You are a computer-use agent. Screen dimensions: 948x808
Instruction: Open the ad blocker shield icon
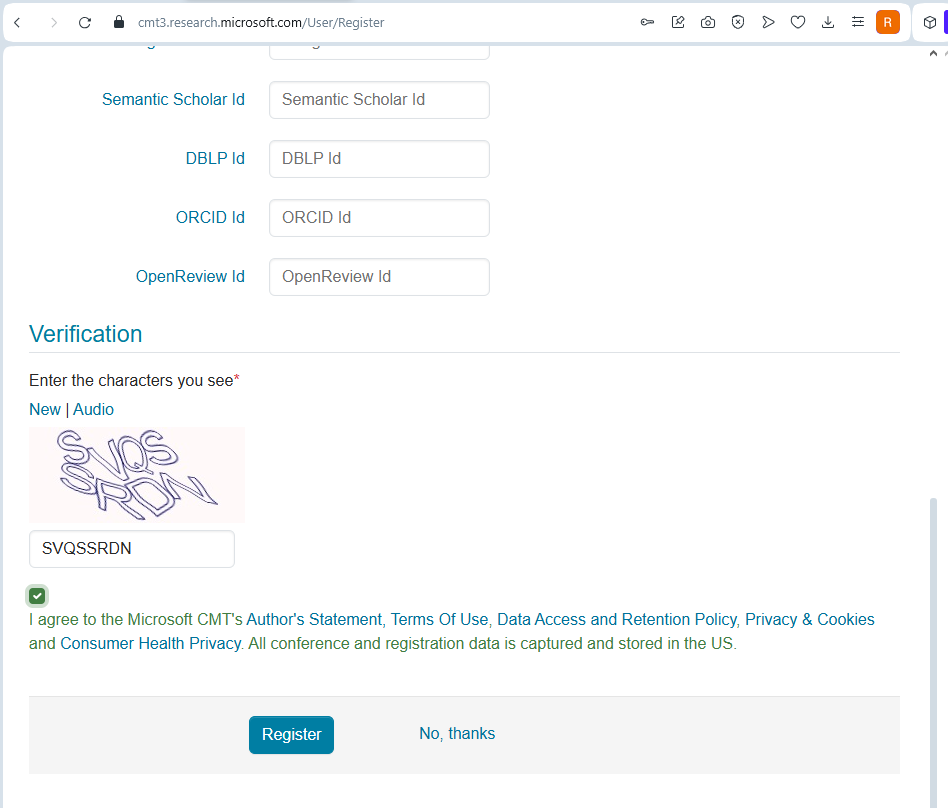coord(738,22)
